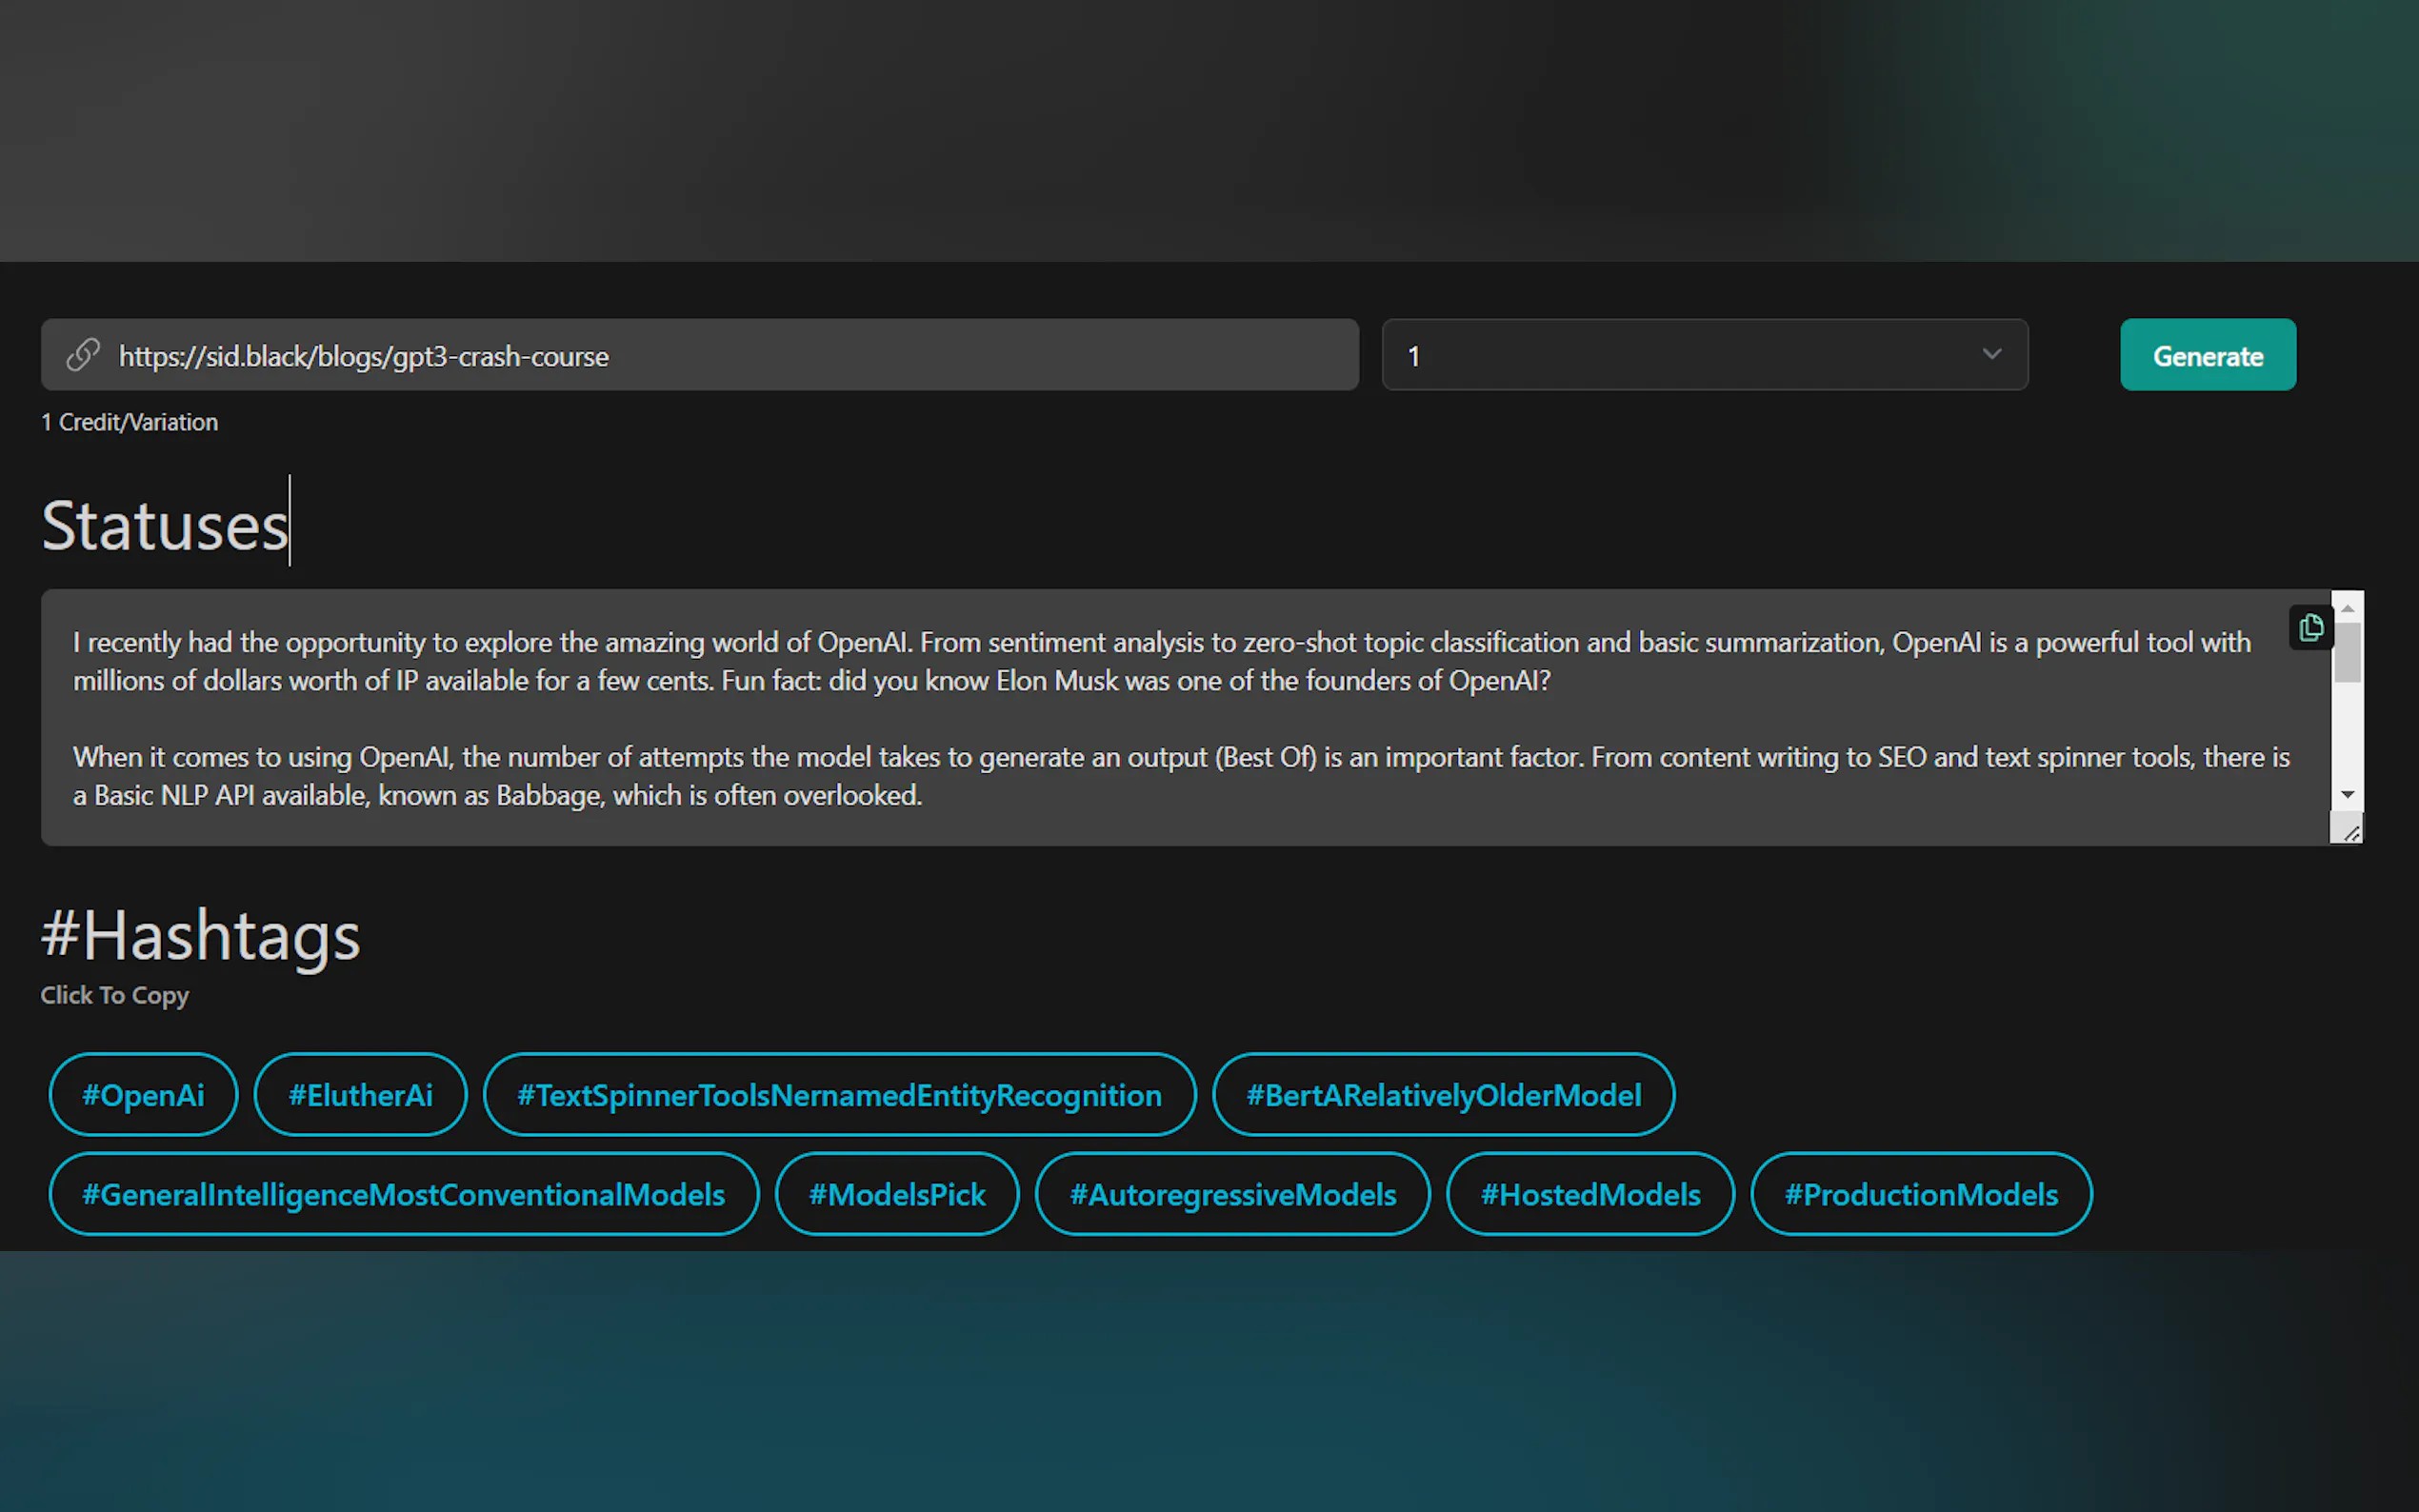
Task: Click the textarea resize handle icon
Action: coord(2348,829)
